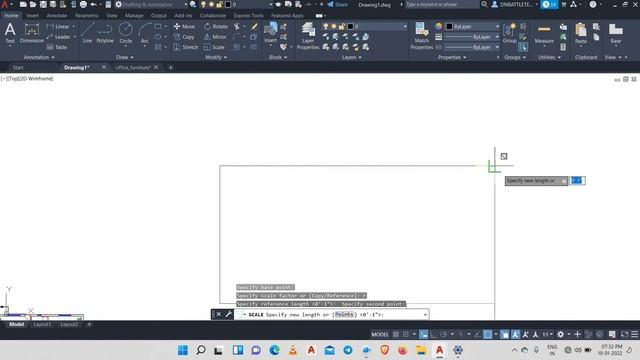Screen dimensions: 640x360
Task: Click the Copy button
Action: tap(184, 37)
